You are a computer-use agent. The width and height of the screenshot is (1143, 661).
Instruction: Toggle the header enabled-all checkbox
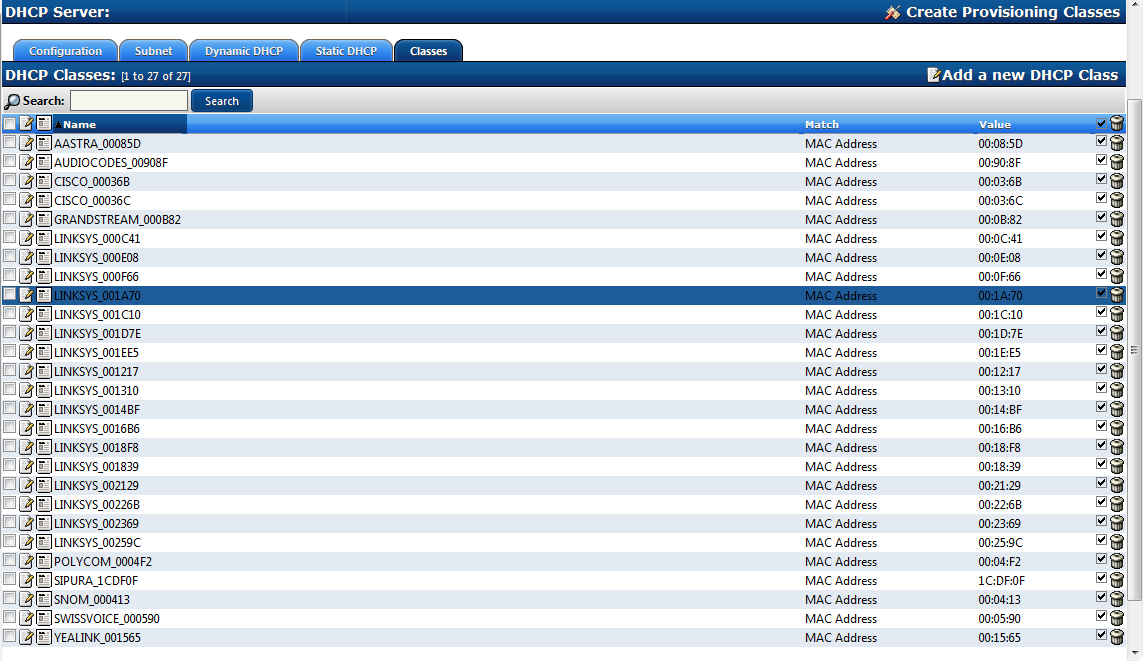(x=1101, y=123)
